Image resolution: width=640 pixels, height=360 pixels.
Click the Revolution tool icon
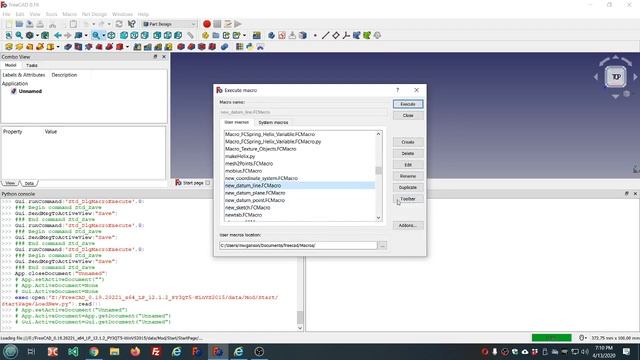point(19,47)
